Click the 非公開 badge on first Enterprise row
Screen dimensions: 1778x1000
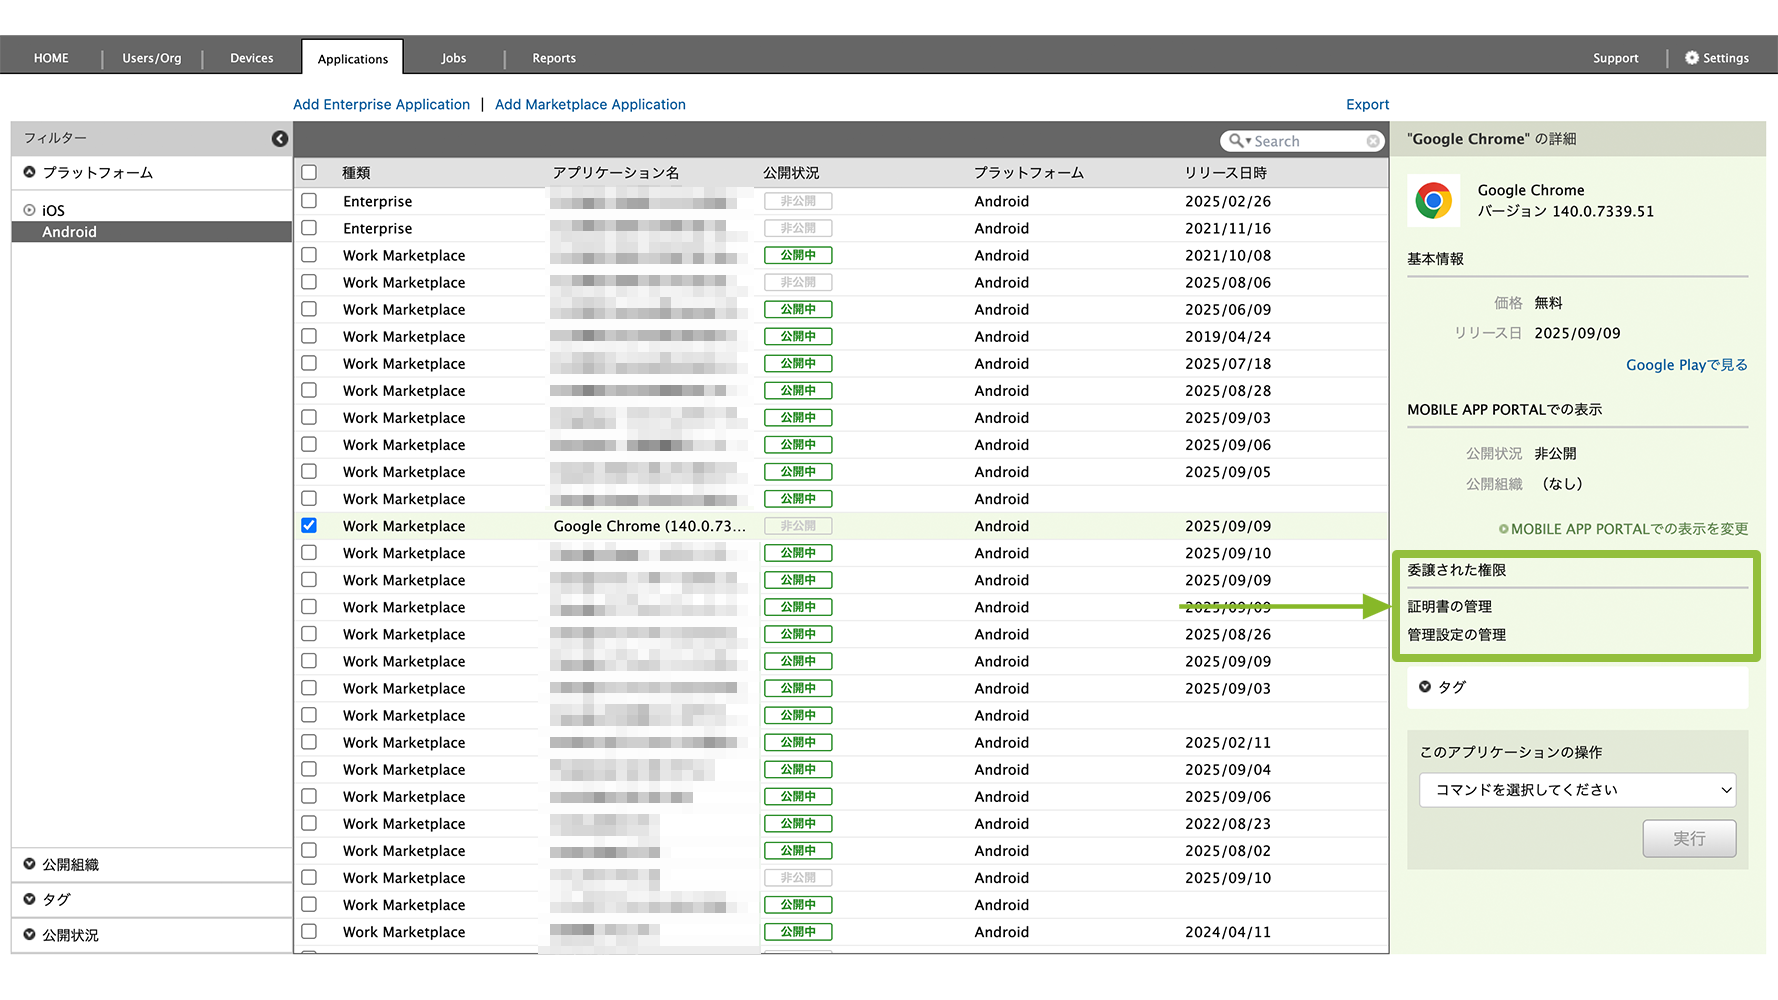point(797,201)
